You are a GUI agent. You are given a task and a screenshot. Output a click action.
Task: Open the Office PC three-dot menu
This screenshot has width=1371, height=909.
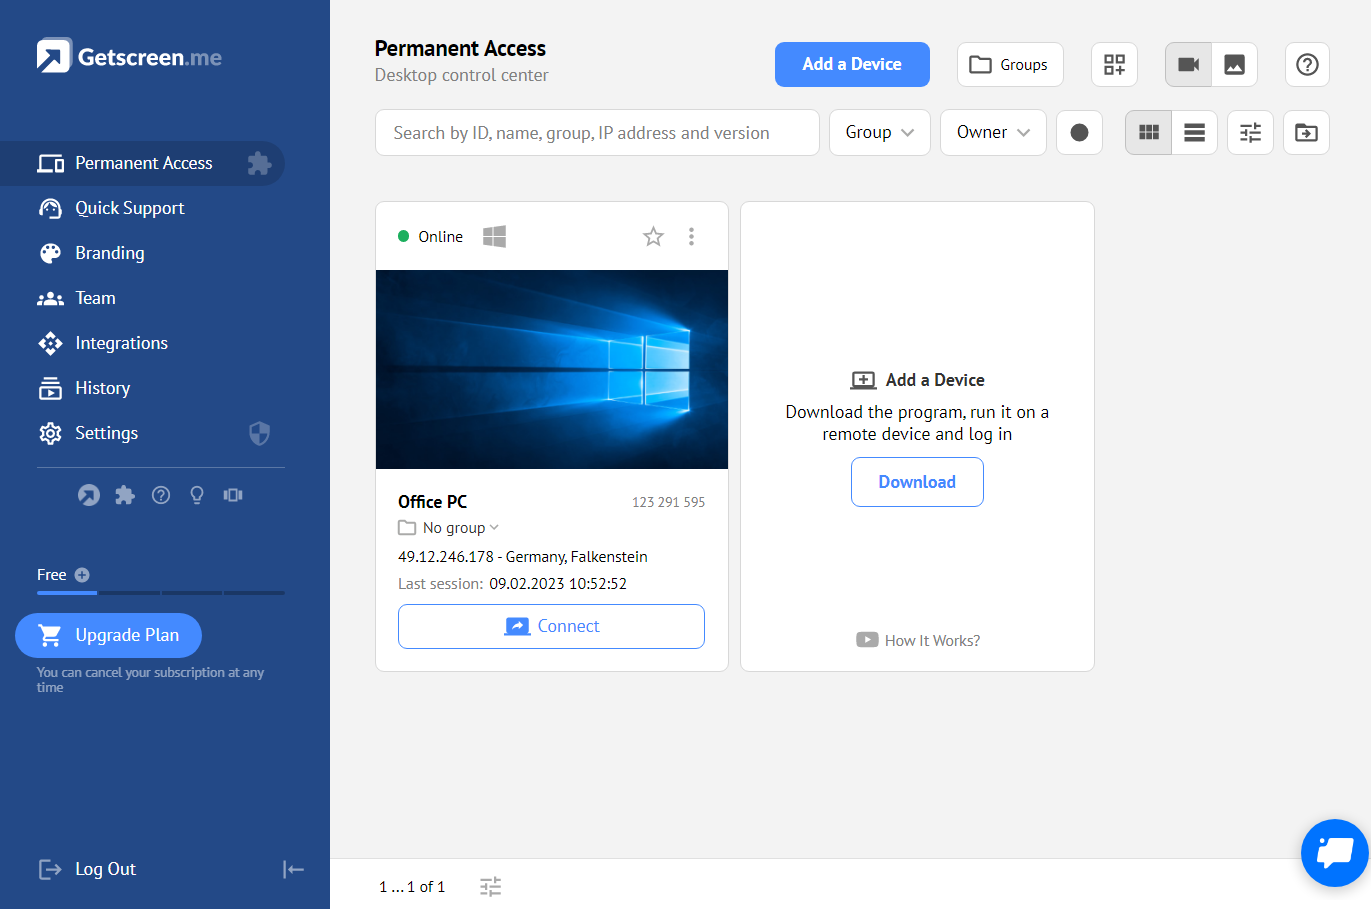coord(691,237)
